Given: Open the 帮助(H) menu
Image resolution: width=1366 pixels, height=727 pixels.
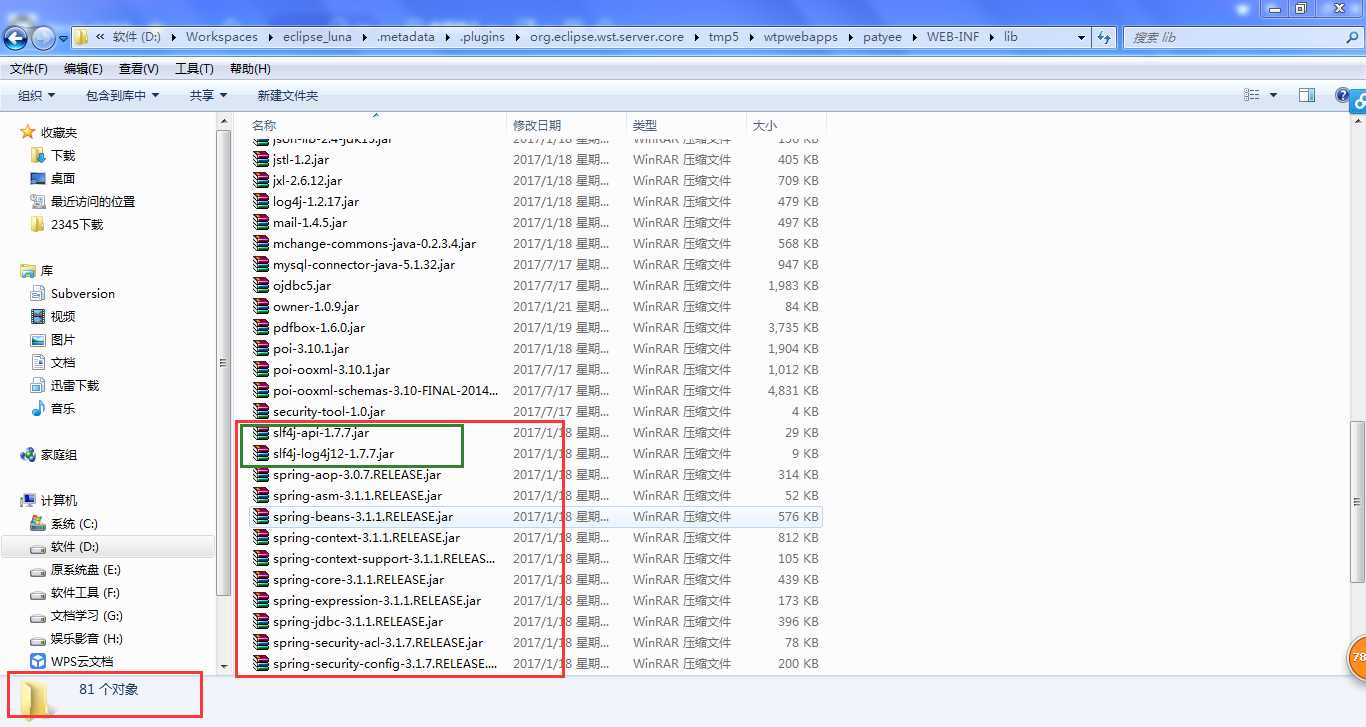Looking at the screenshot, I should coord(250,69).
